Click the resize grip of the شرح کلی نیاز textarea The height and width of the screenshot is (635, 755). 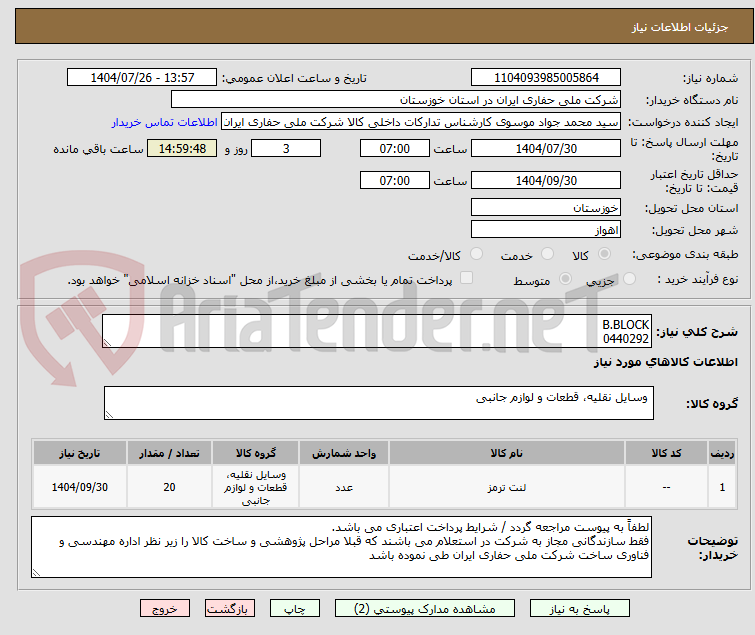[x=107, y=343]
